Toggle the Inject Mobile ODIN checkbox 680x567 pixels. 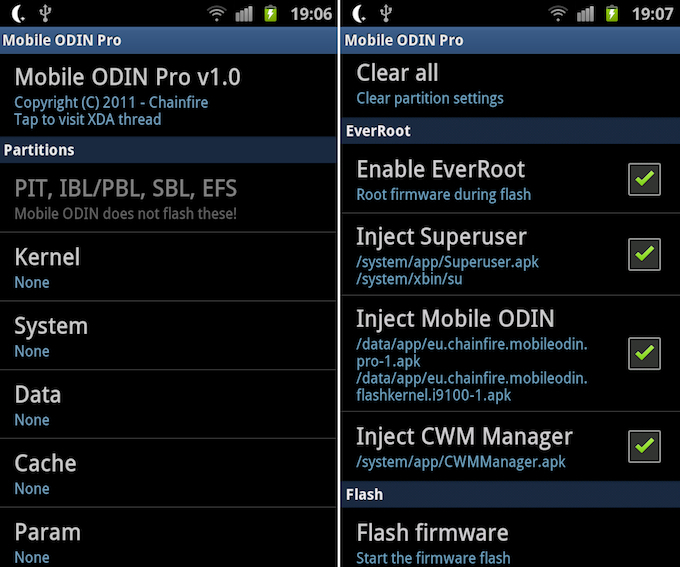[x=644, y=352]
